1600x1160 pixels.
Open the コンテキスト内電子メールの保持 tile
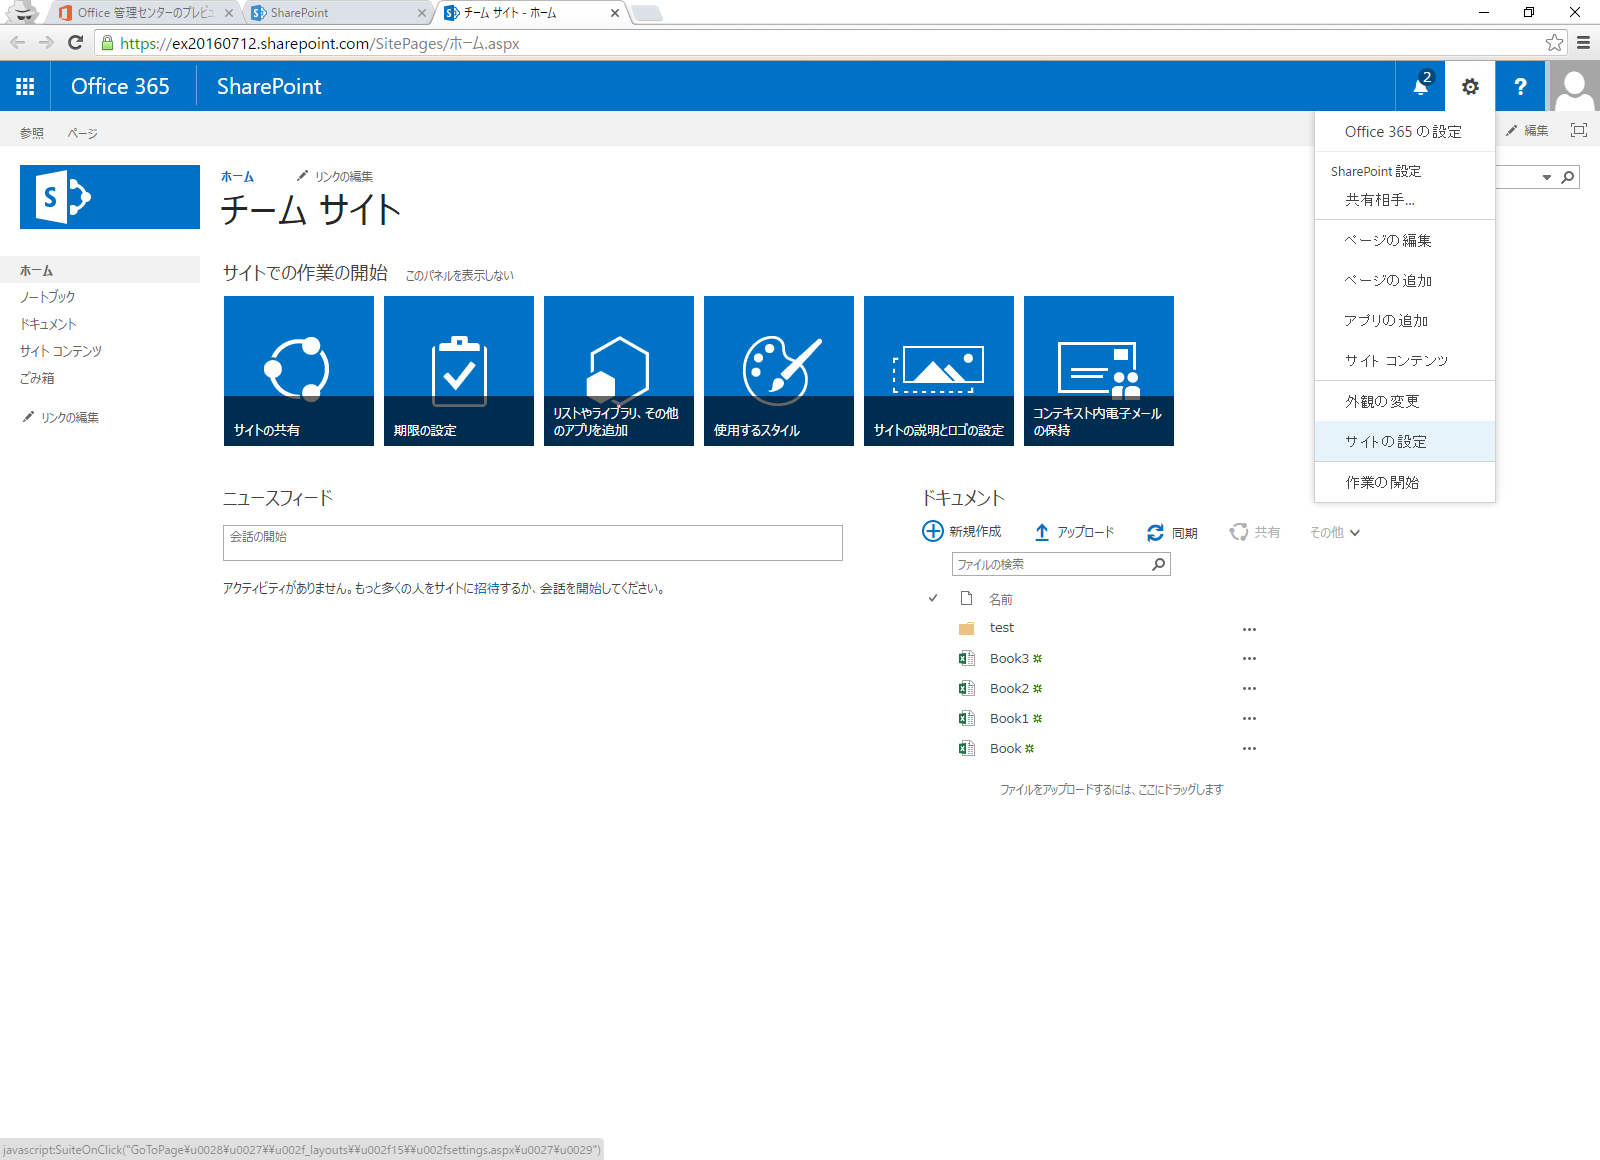click(1099, 371)
